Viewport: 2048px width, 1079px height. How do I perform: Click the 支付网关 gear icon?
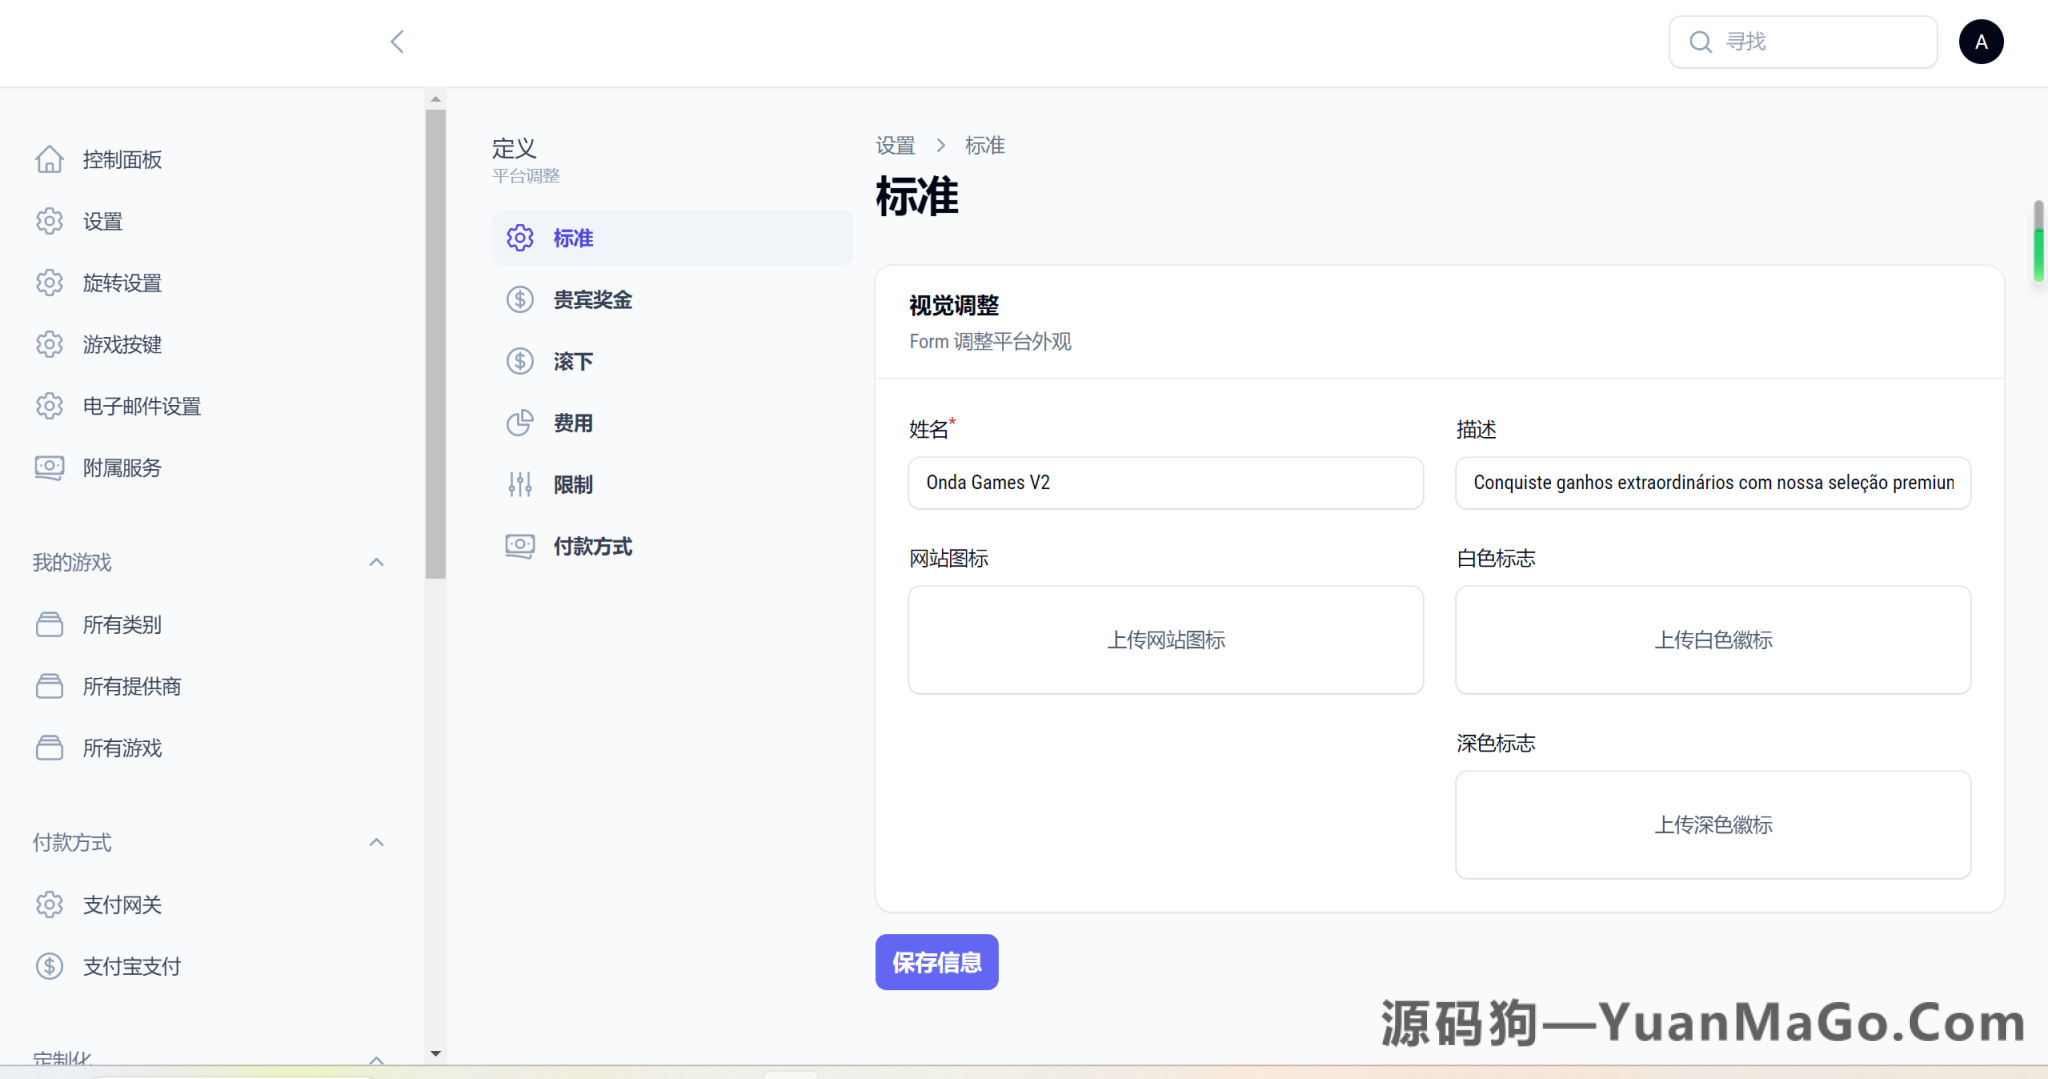[49, 904]
